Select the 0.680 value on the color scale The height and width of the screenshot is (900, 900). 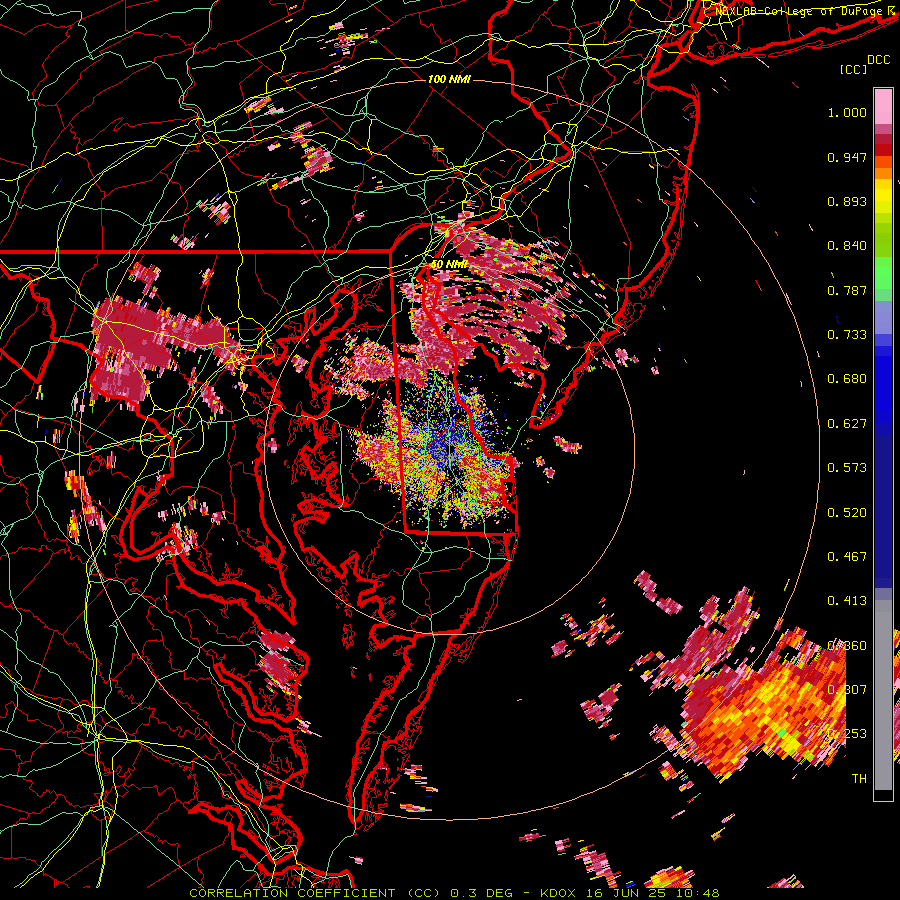tap(847, 379)
